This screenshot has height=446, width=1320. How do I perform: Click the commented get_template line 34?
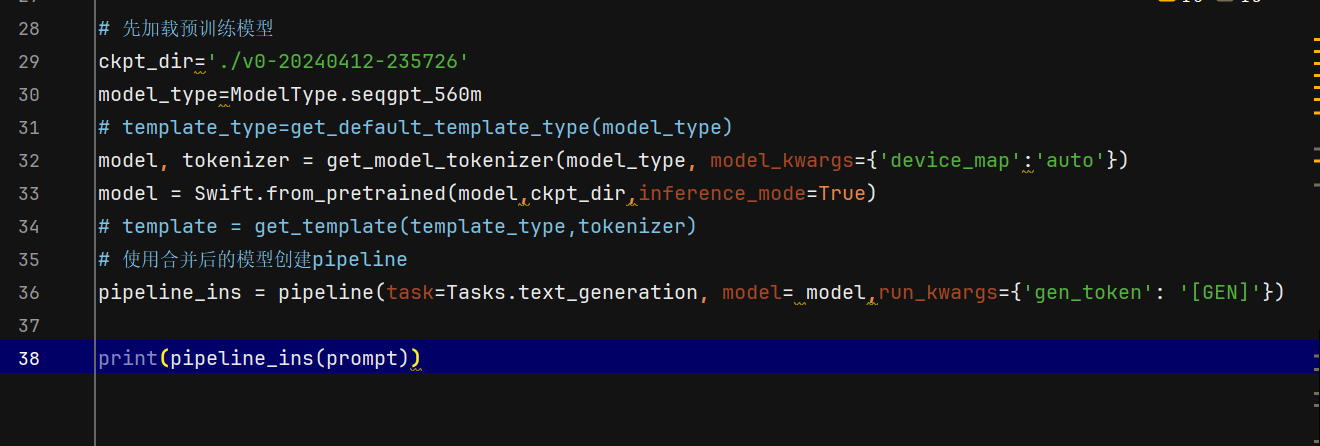398,226
